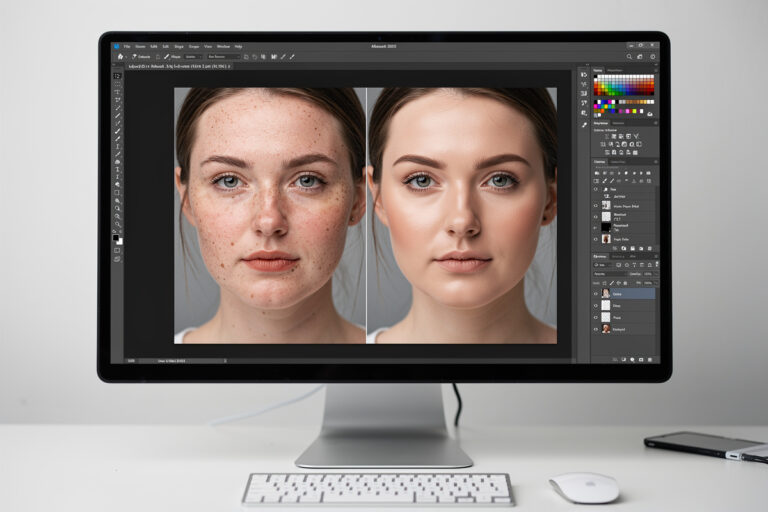Click the zoom percentage field in status bar
The width and height of the screenshot is (768, 512).
point(131,361)
